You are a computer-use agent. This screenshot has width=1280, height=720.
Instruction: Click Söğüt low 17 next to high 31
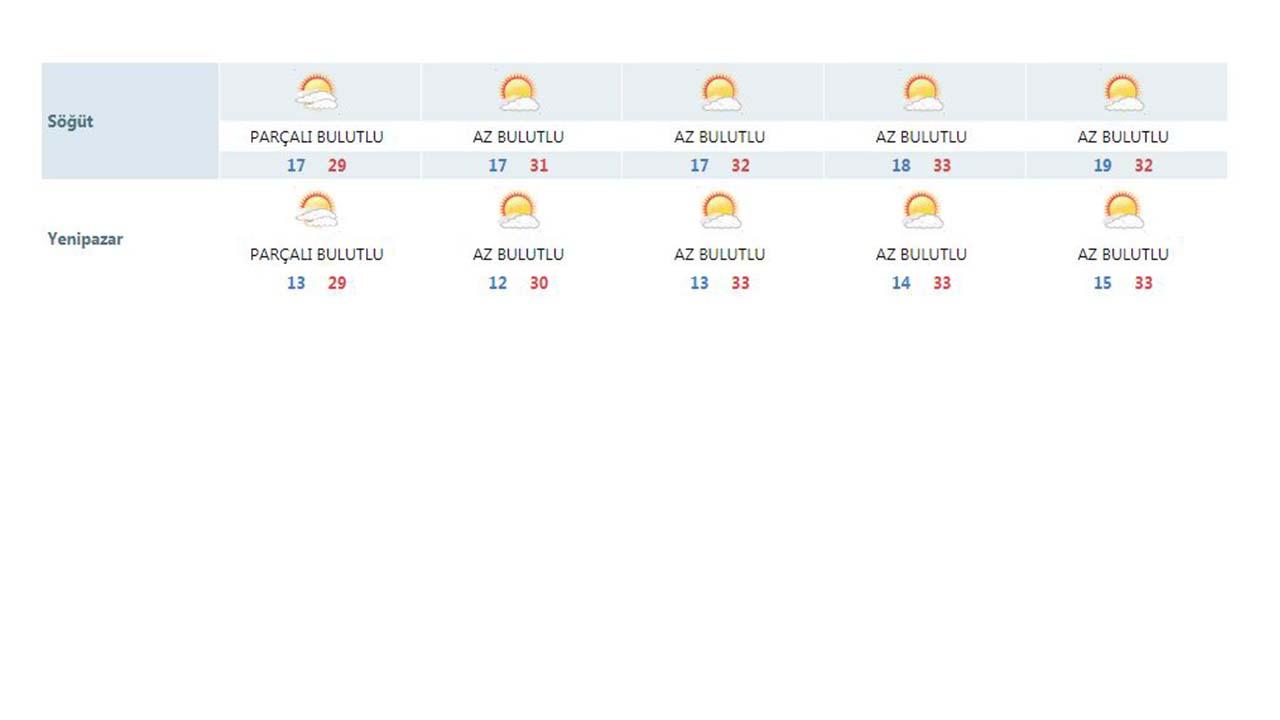(498, 166)
